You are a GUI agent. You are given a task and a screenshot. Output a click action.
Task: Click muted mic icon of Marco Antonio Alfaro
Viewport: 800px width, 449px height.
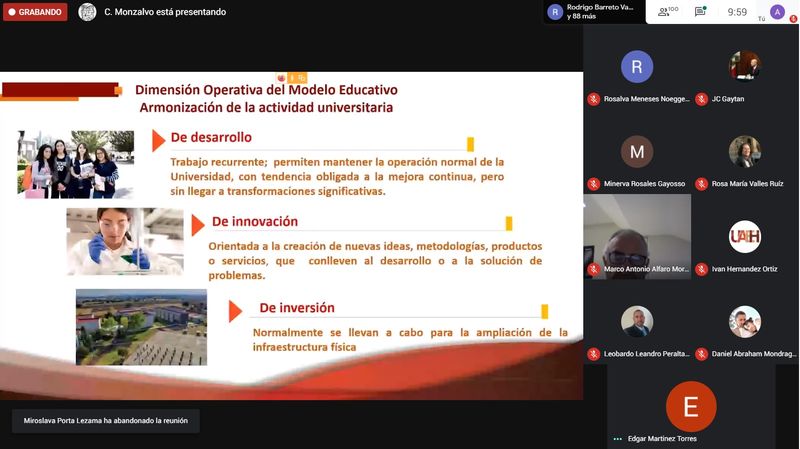593,269
